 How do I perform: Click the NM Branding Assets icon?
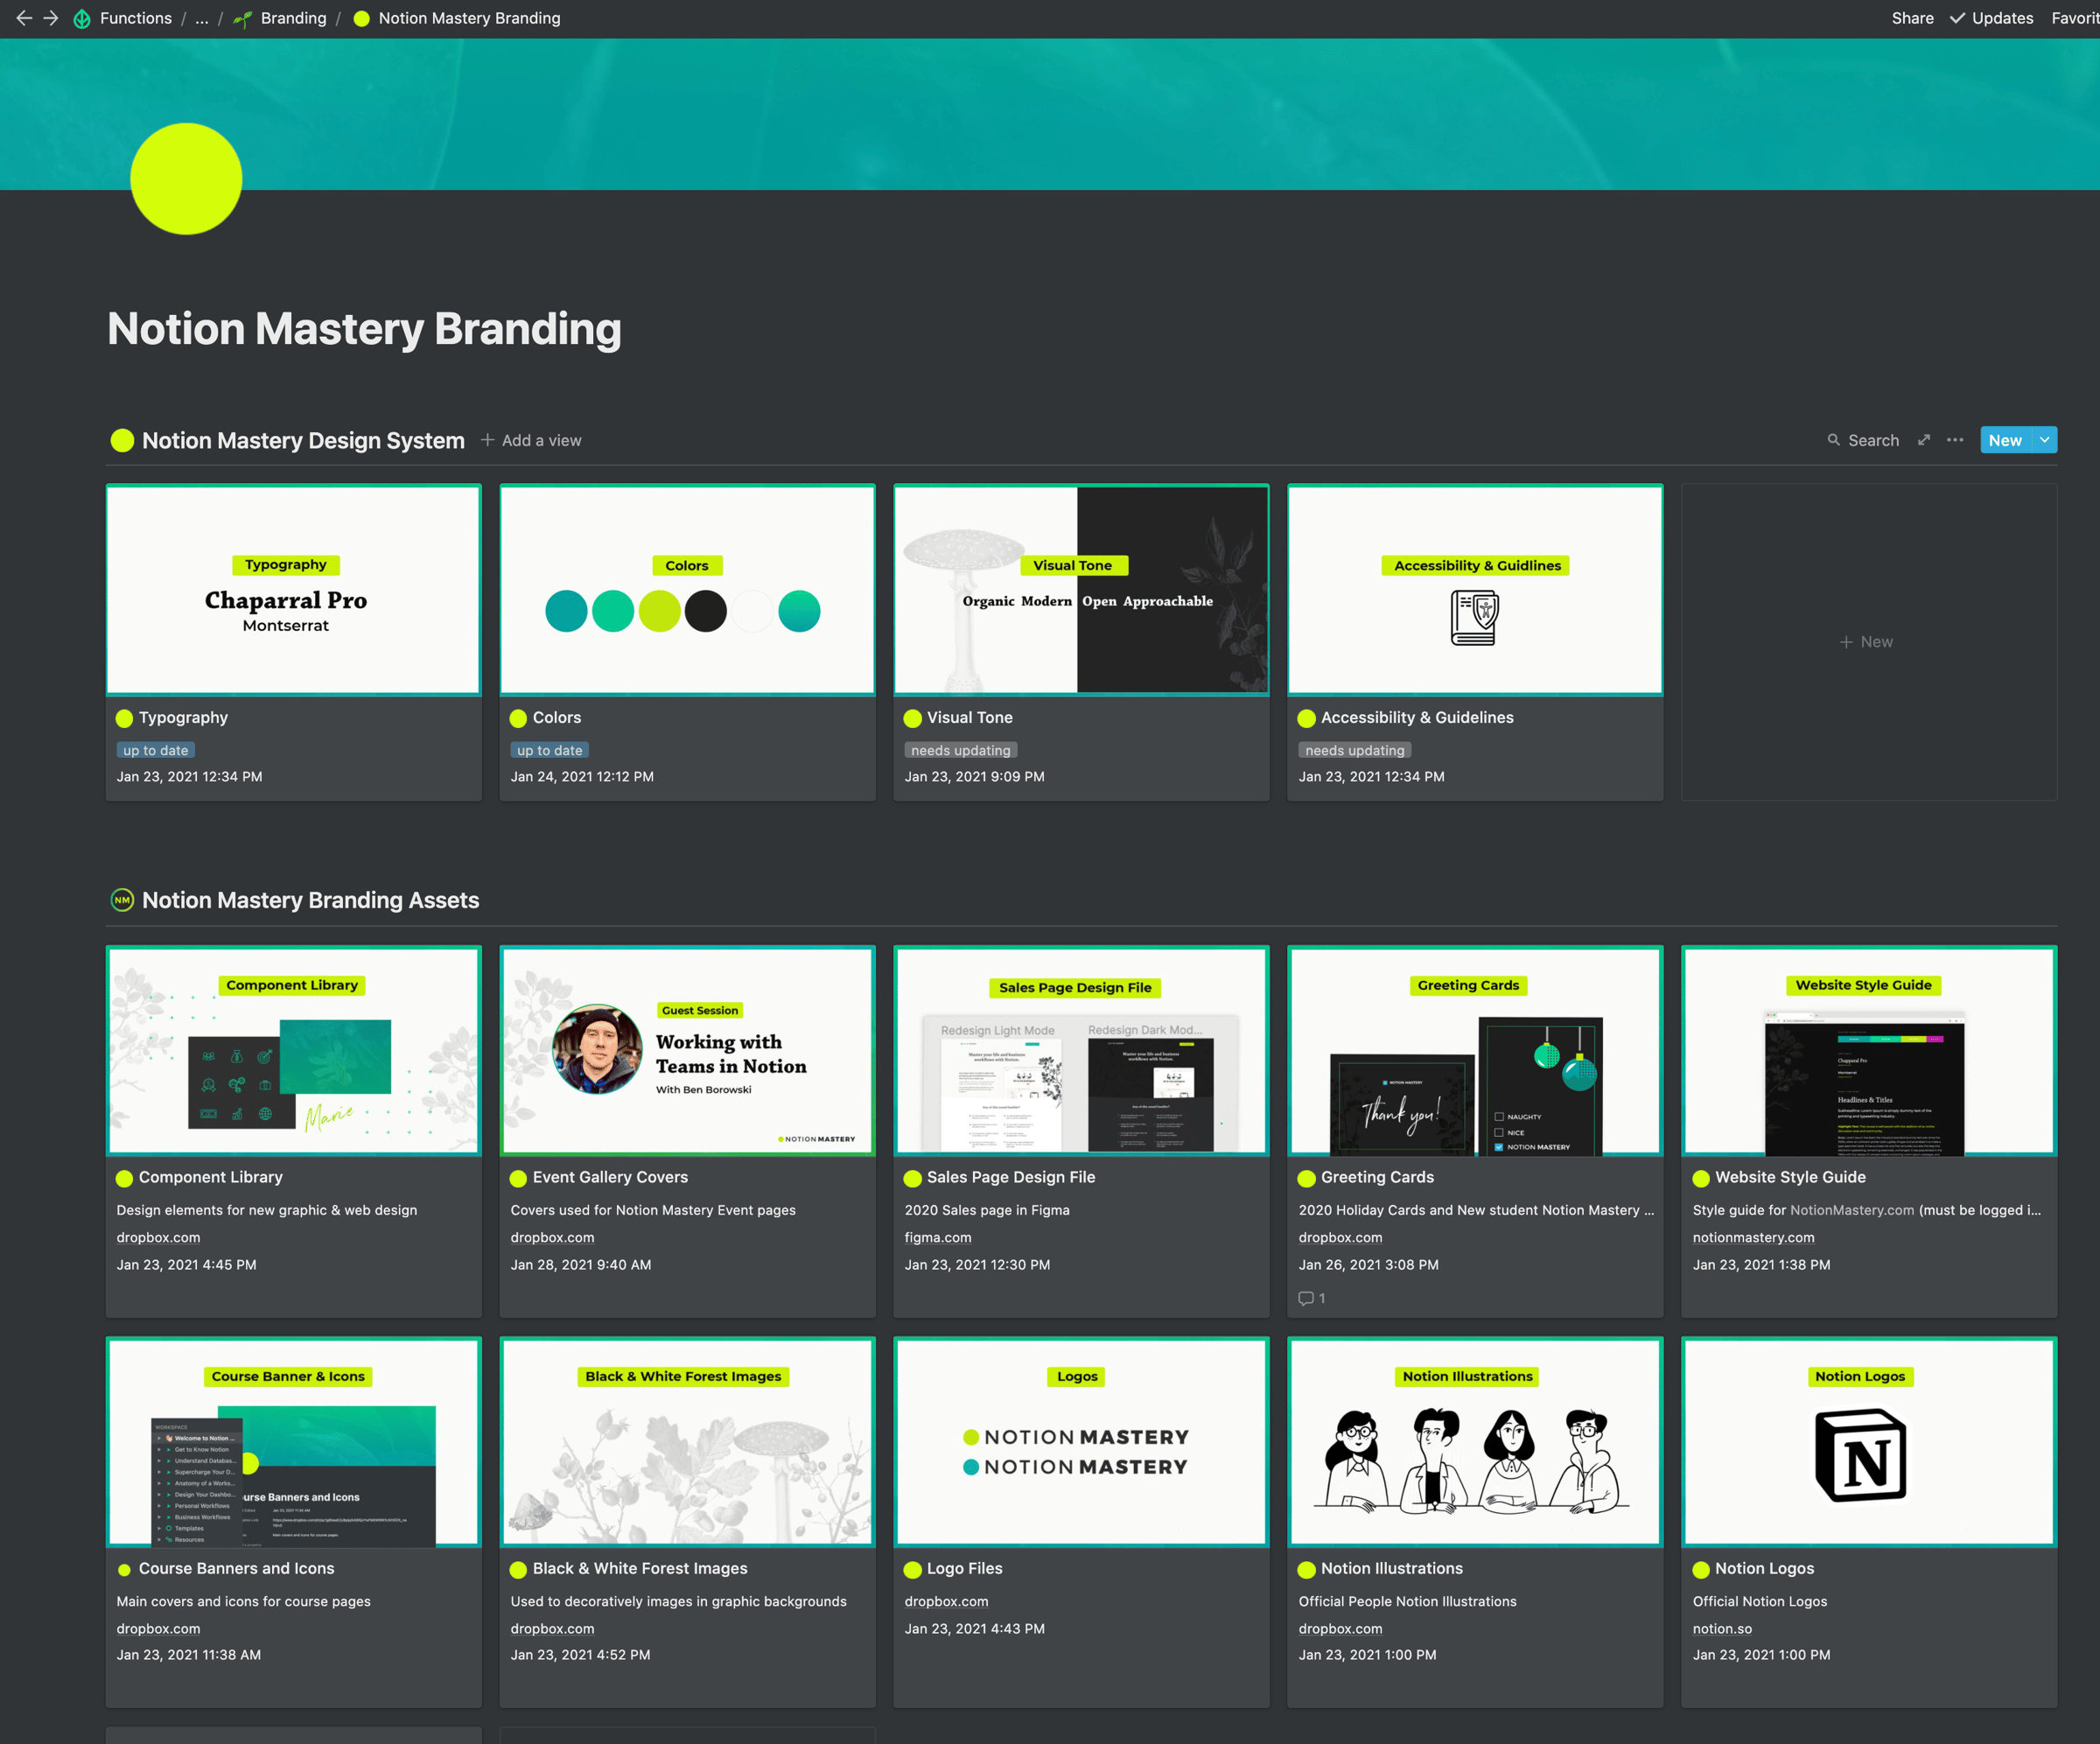coord(122,900)
